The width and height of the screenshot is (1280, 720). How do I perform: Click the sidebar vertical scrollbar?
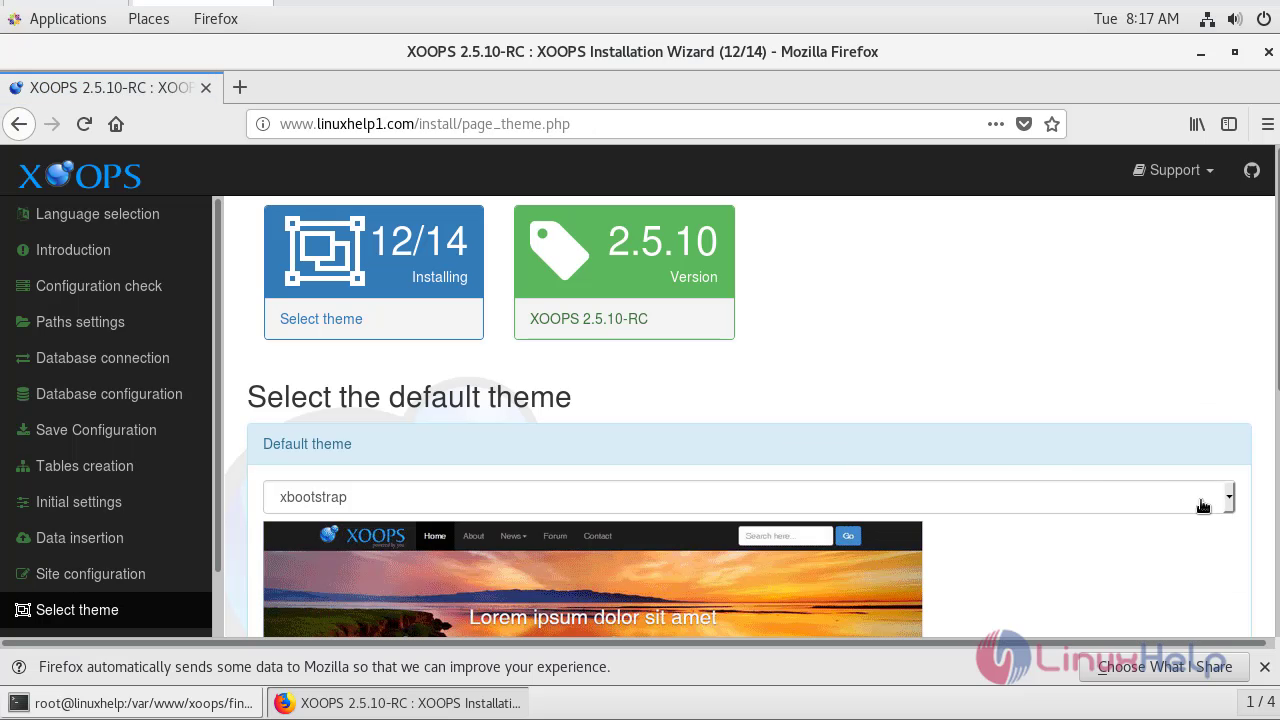coord(216,385)
